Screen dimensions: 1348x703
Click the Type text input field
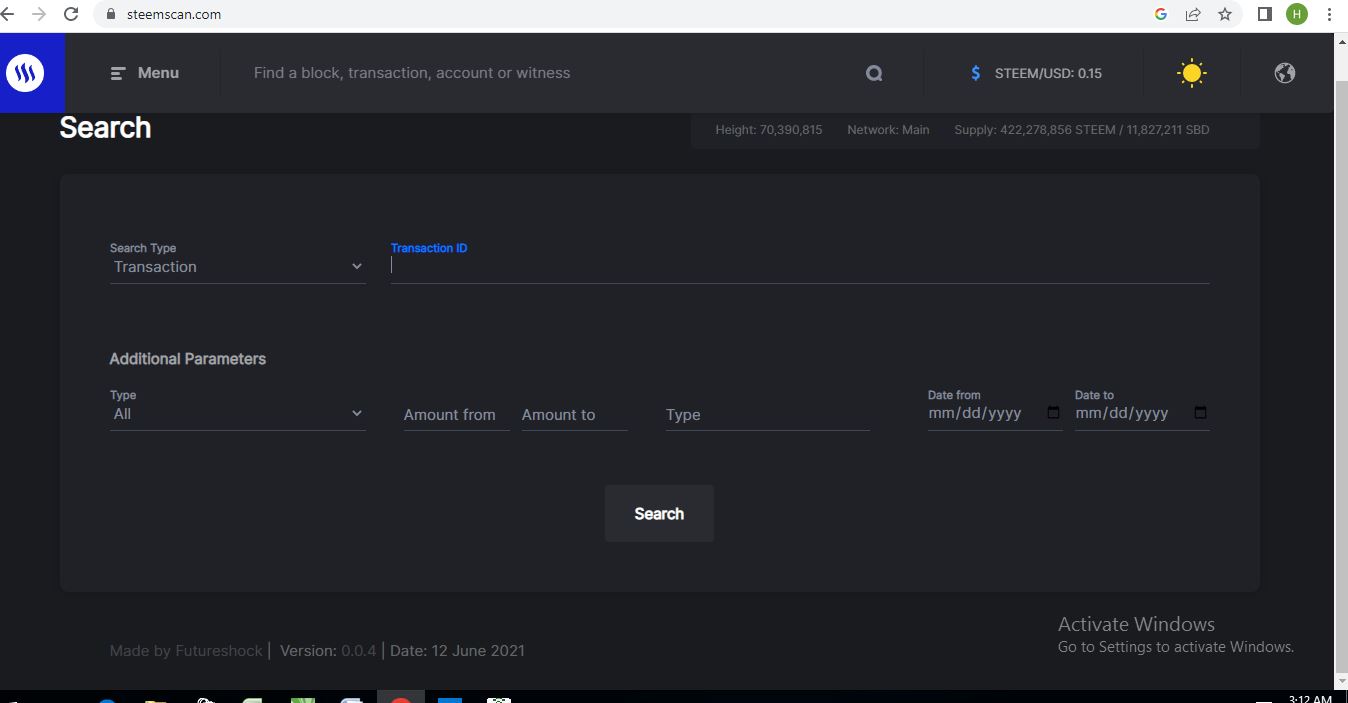tap(767, 415)
